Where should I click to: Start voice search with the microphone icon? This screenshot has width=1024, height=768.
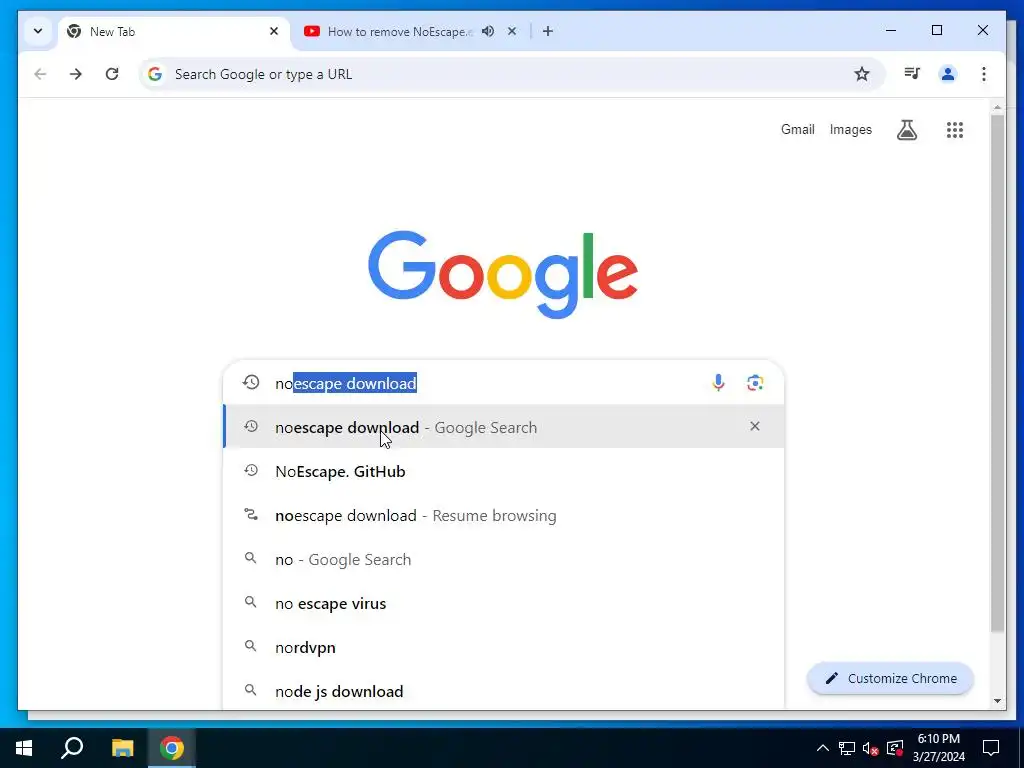coord(718,383)
